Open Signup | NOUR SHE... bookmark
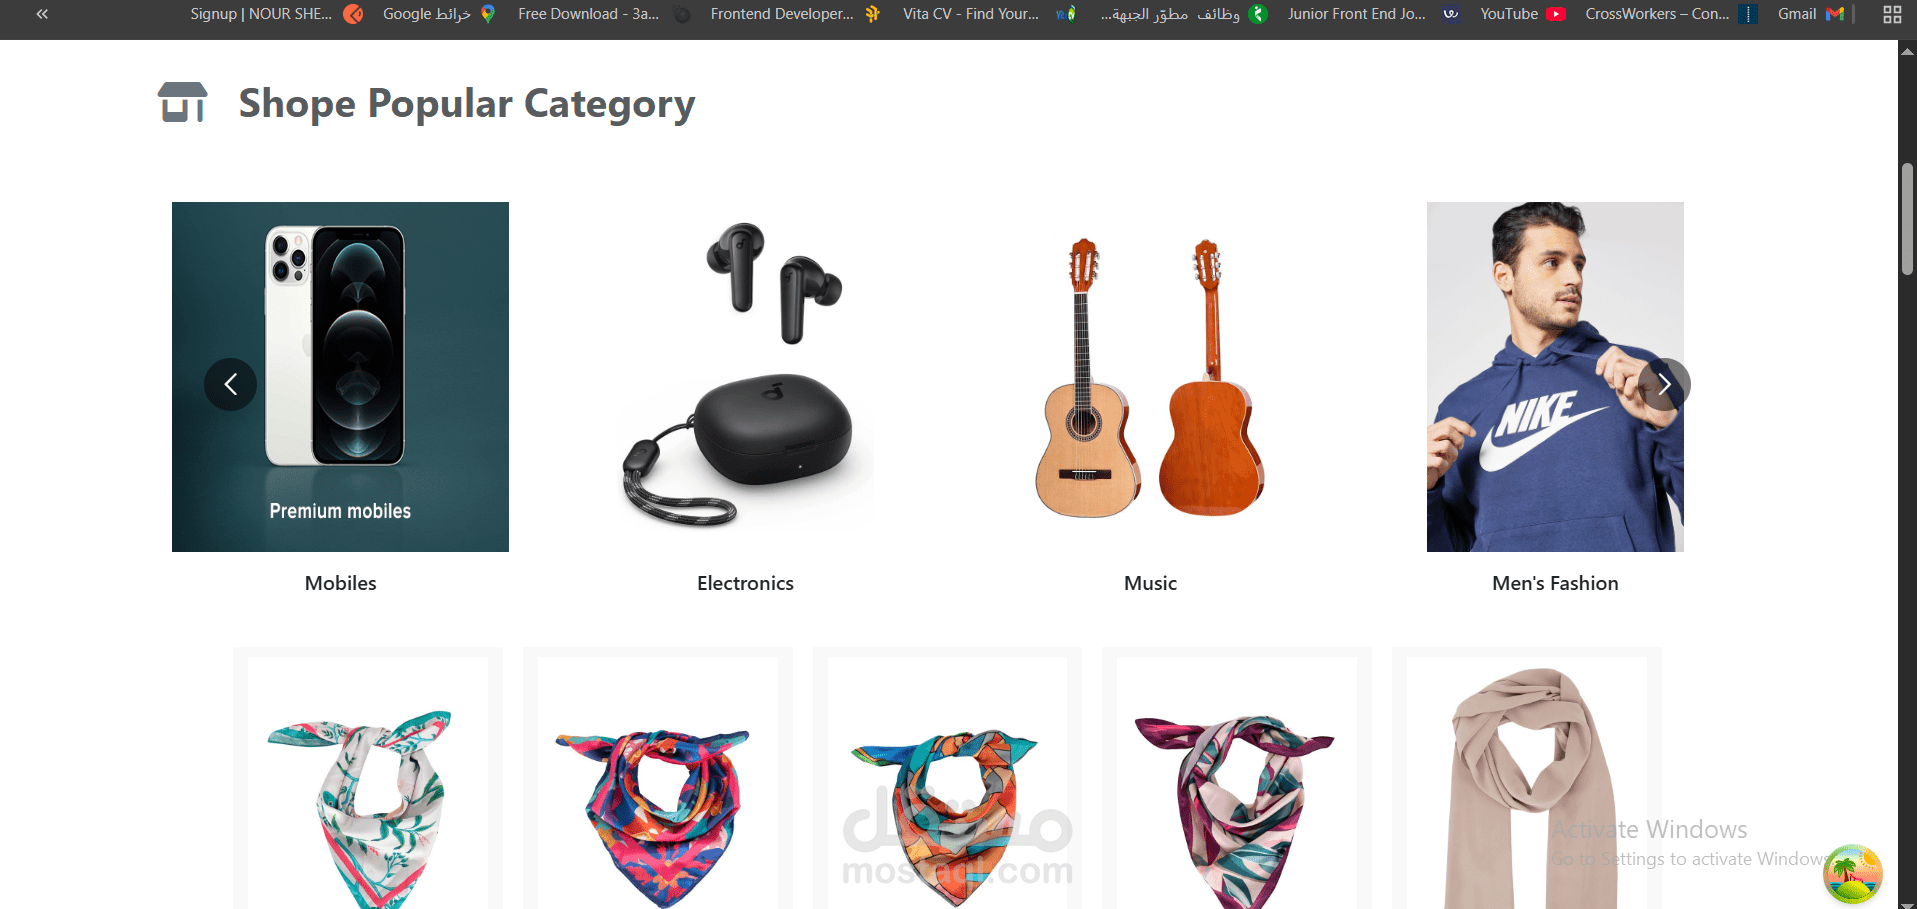The width and height of the screenshot is (1917, 909). [276, 14]
